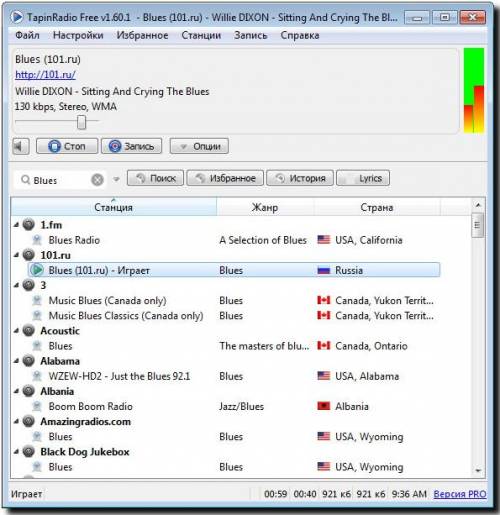
Task: Collapse the Acoustic group in tree
Action: pyautogui.click(x=16, y=331)
